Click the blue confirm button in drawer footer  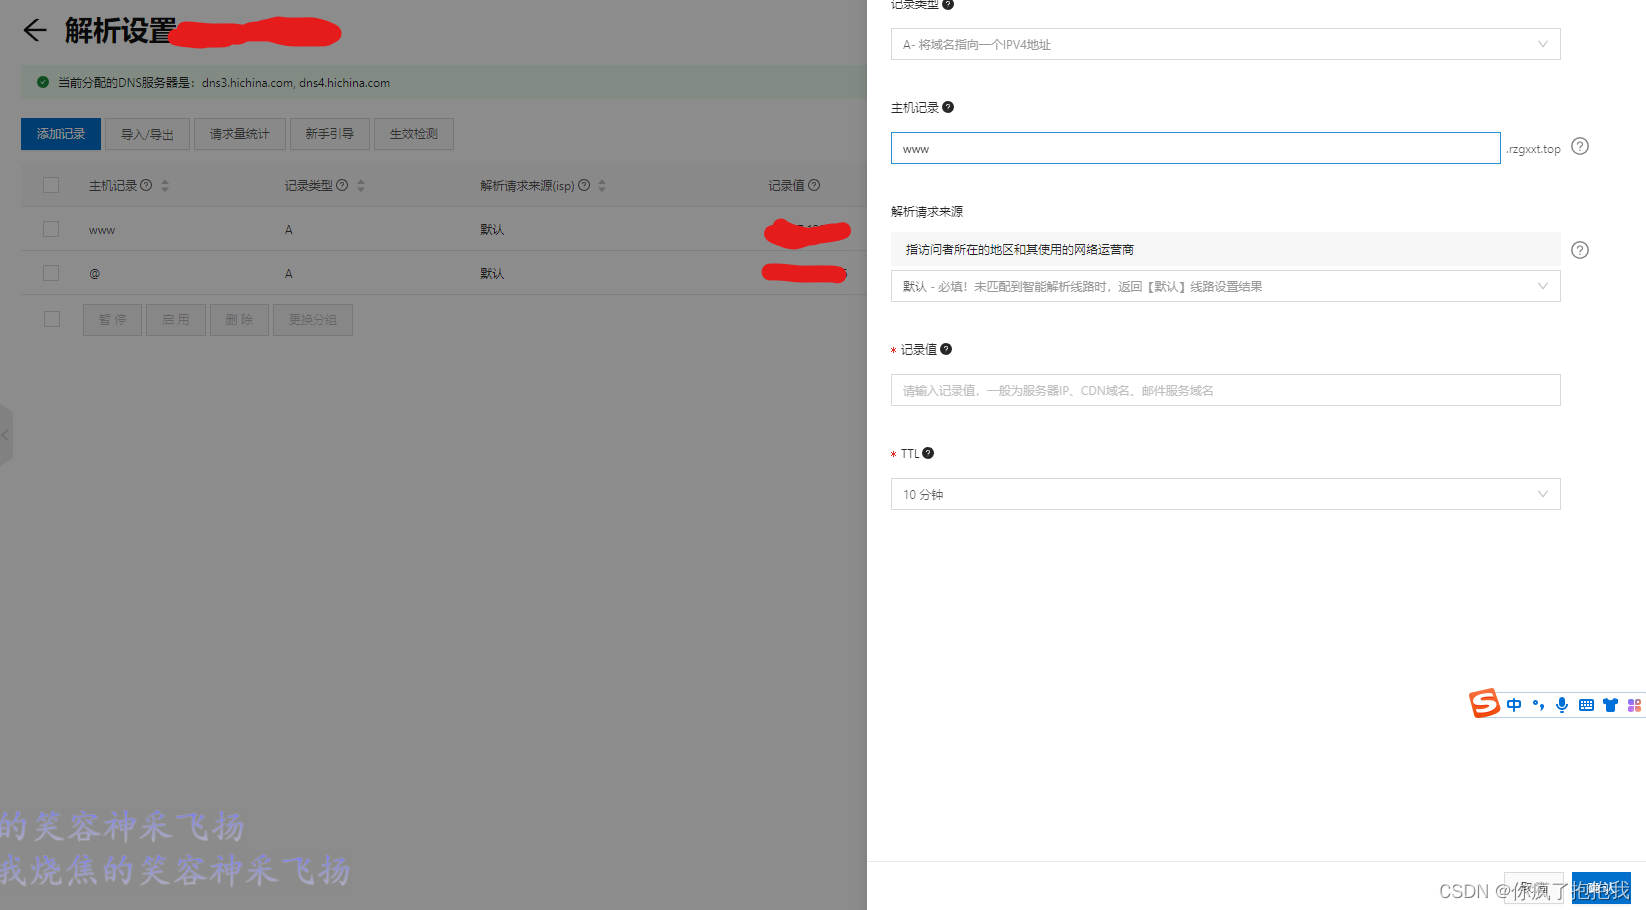1601,888
